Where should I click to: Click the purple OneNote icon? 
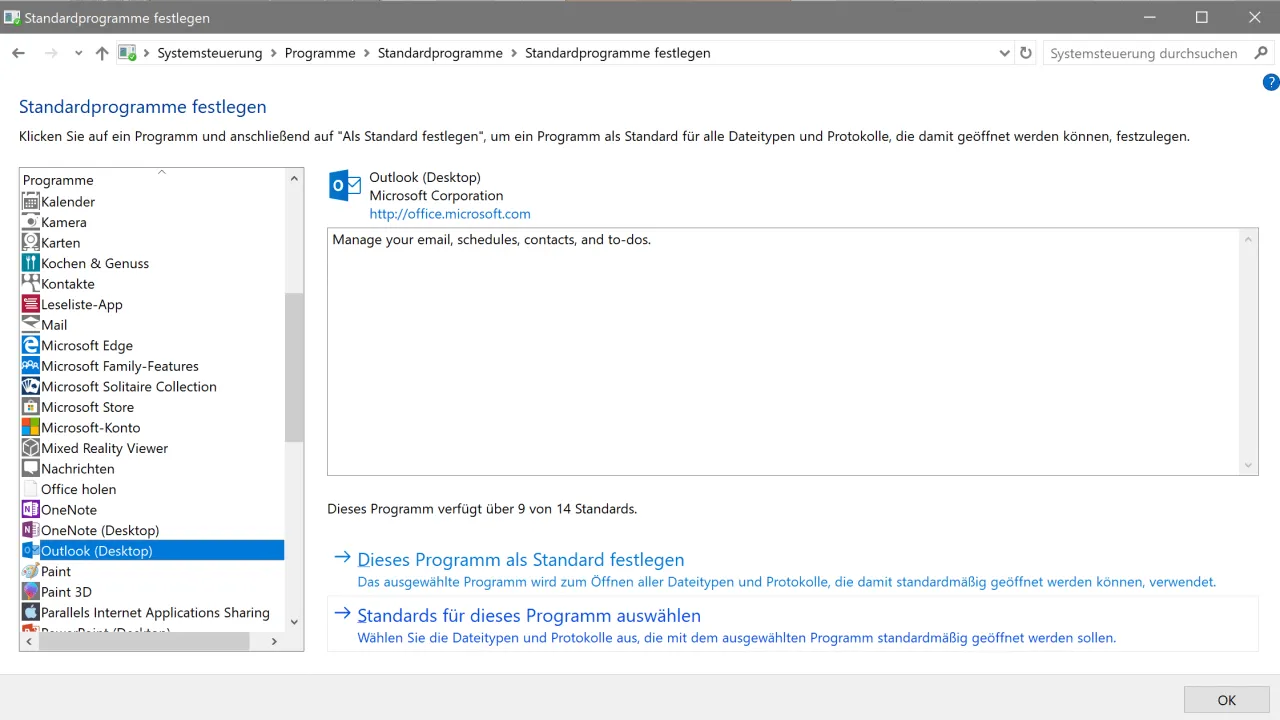pos(30,509)
